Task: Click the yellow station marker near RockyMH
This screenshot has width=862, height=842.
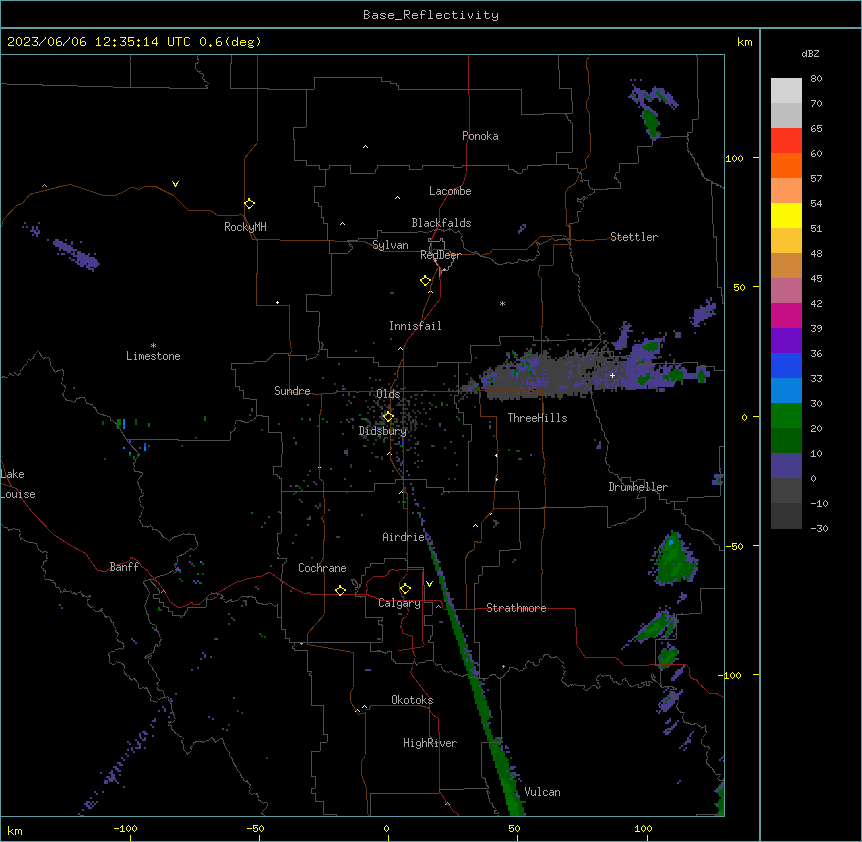Action: (250, 203)
